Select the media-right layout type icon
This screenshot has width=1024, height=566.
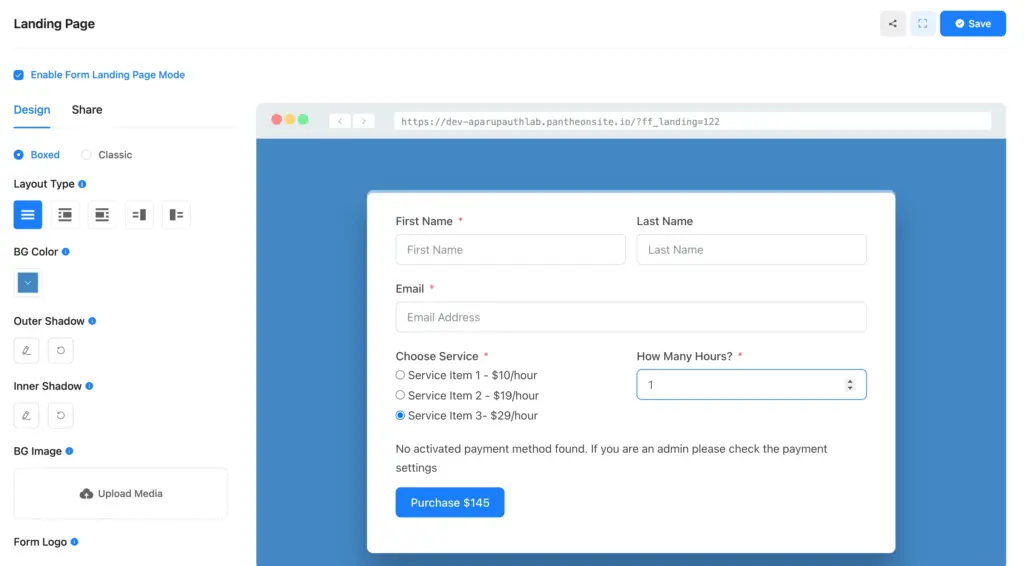[x=139, y=215]
